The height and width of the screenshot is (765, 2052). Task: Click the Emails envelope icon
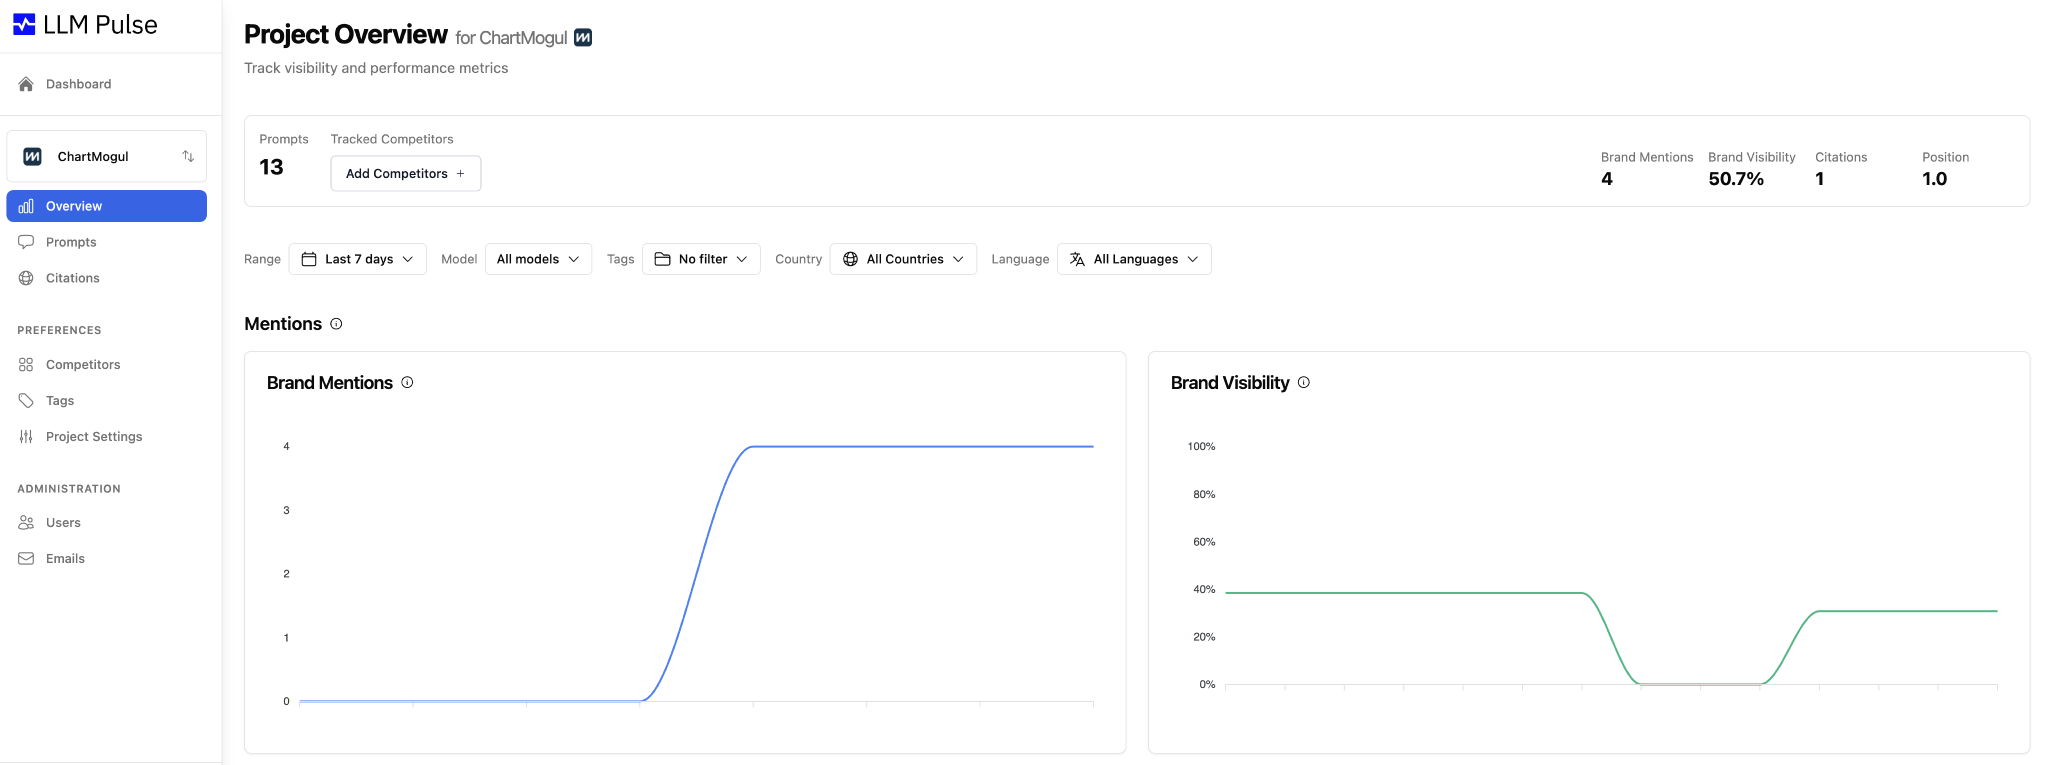coord(26,559)
